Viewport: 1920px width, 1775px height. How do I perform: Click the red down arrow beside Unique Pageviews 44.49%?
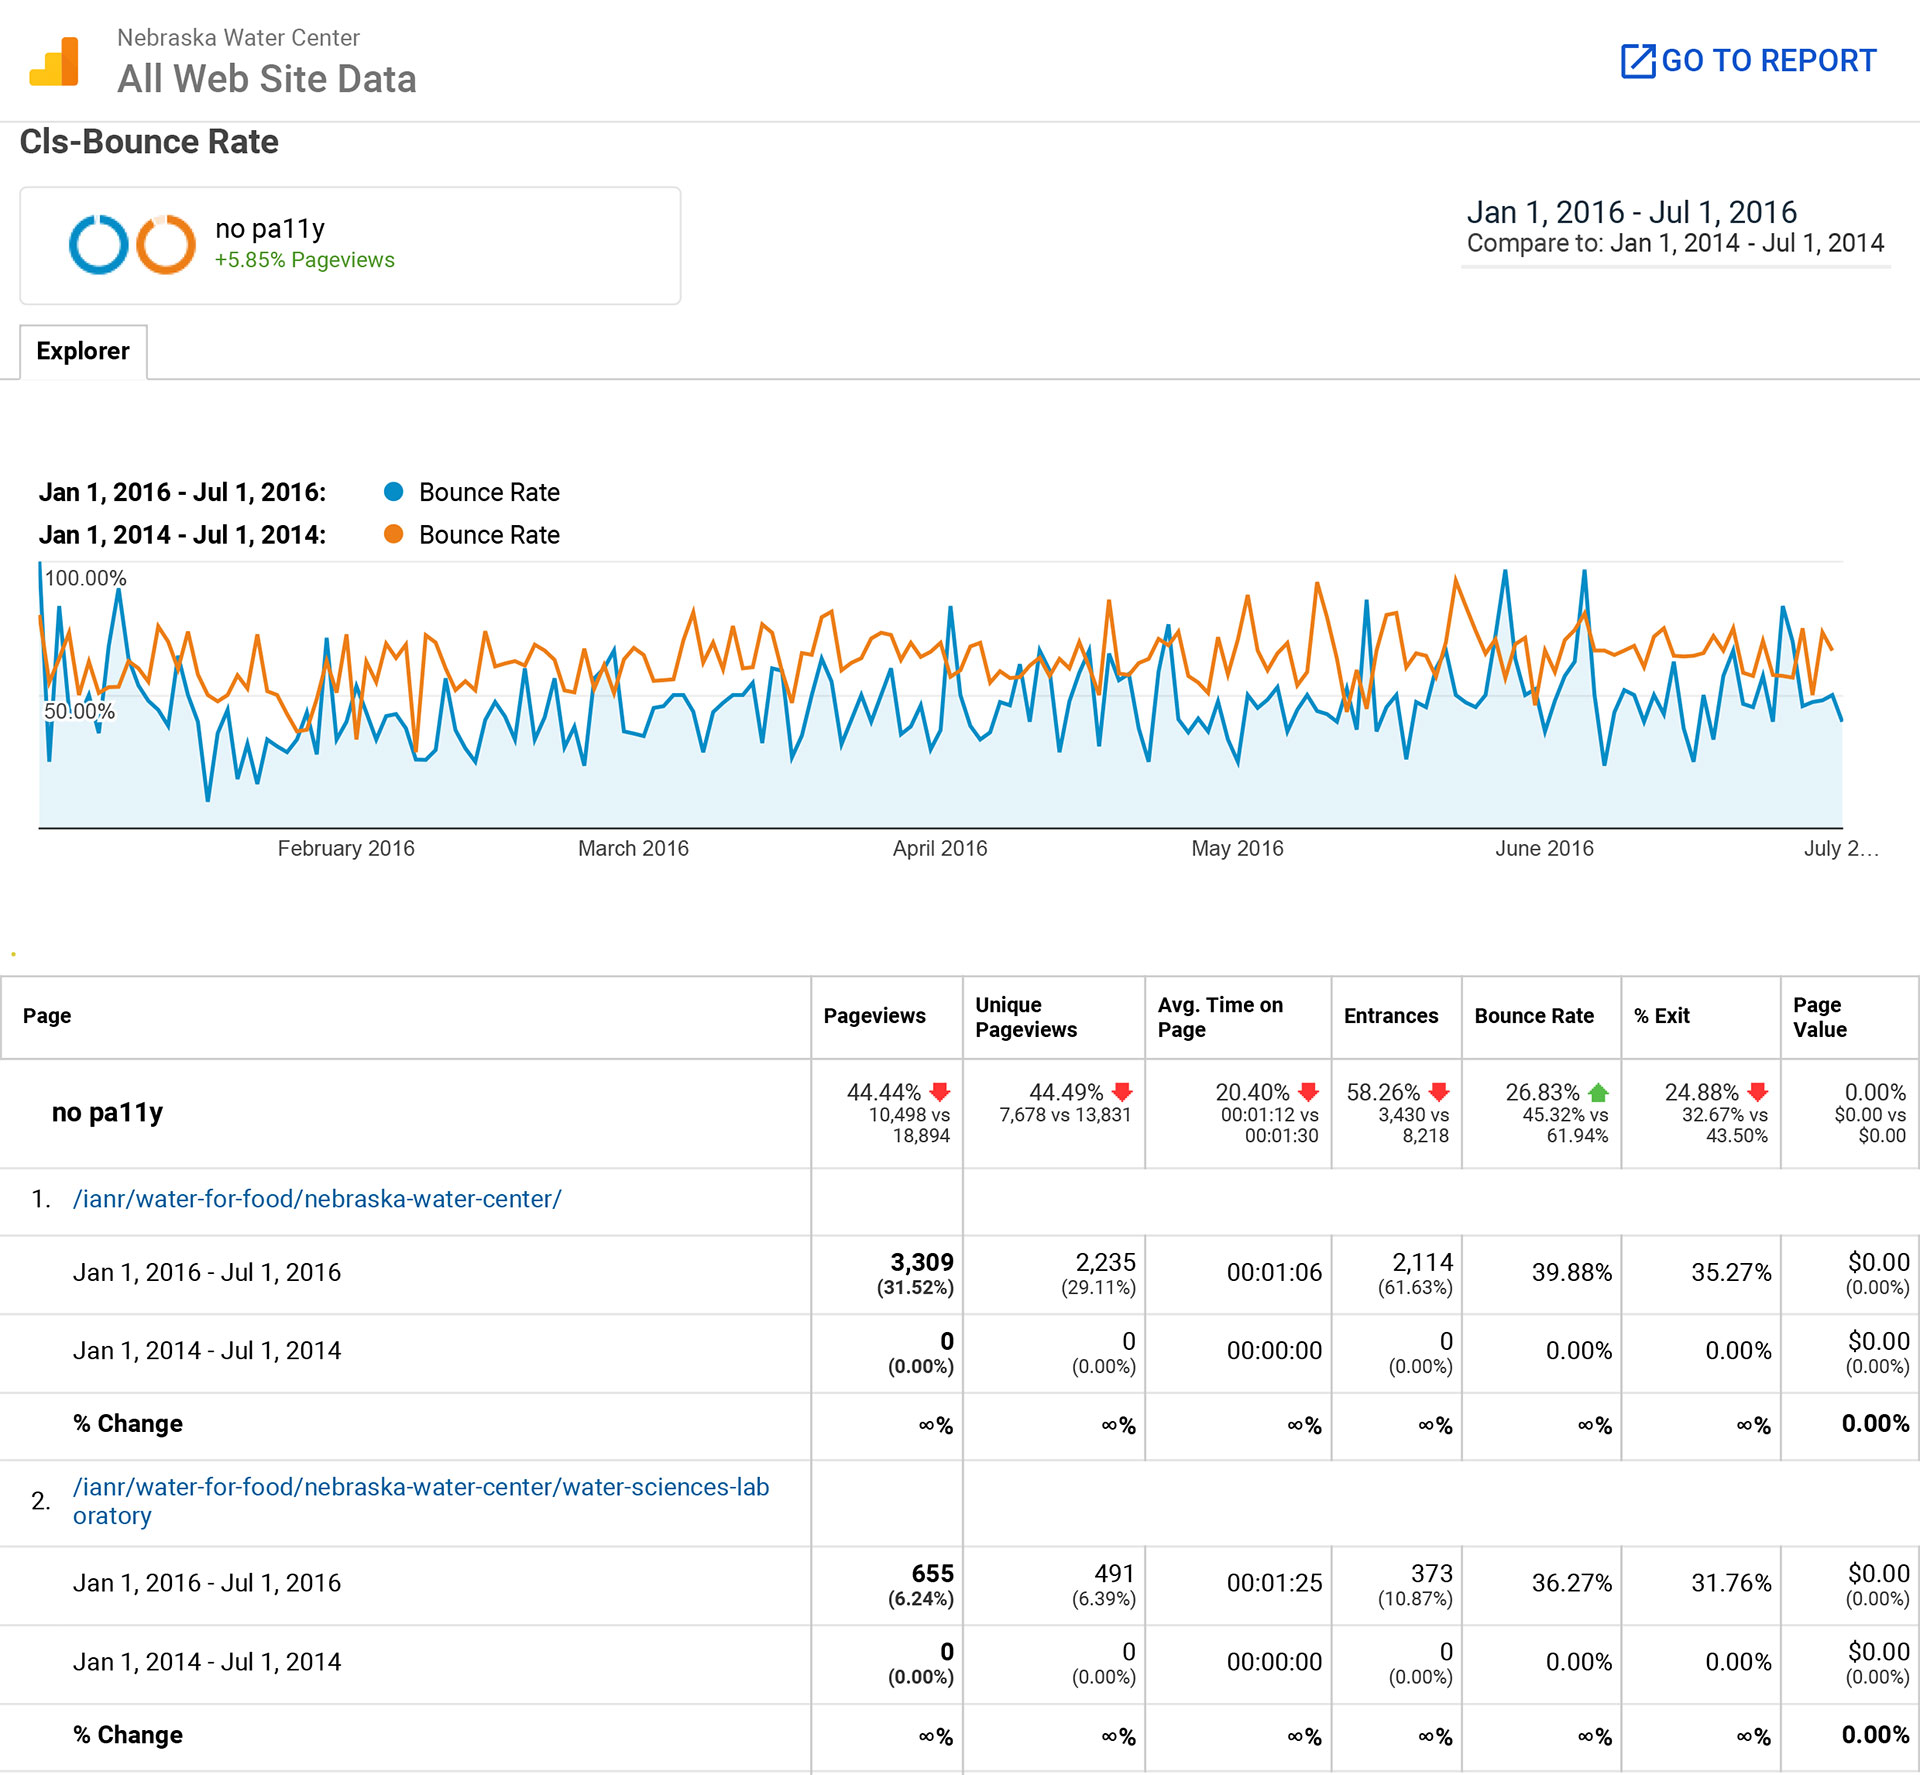[1122, 1092]
